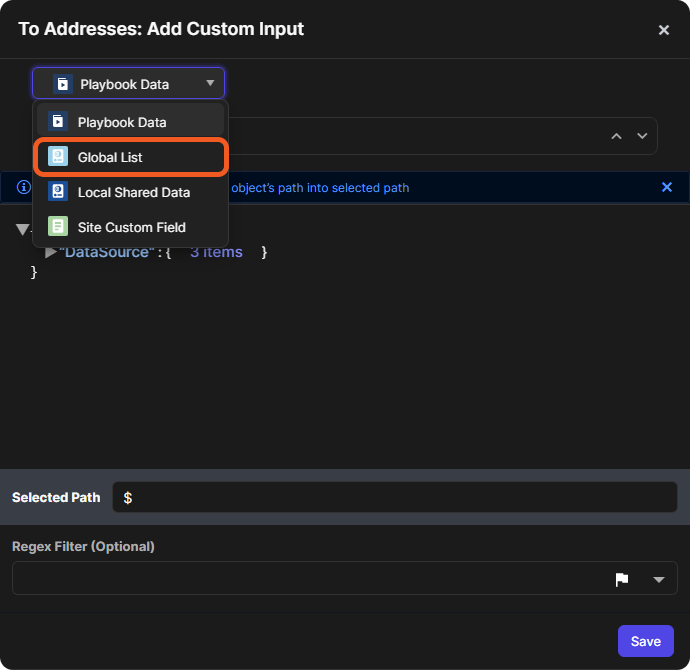Collapse the root JSON object triangle
The width and height of the screenshot is (690, 670).
click(x=22, y=229)
